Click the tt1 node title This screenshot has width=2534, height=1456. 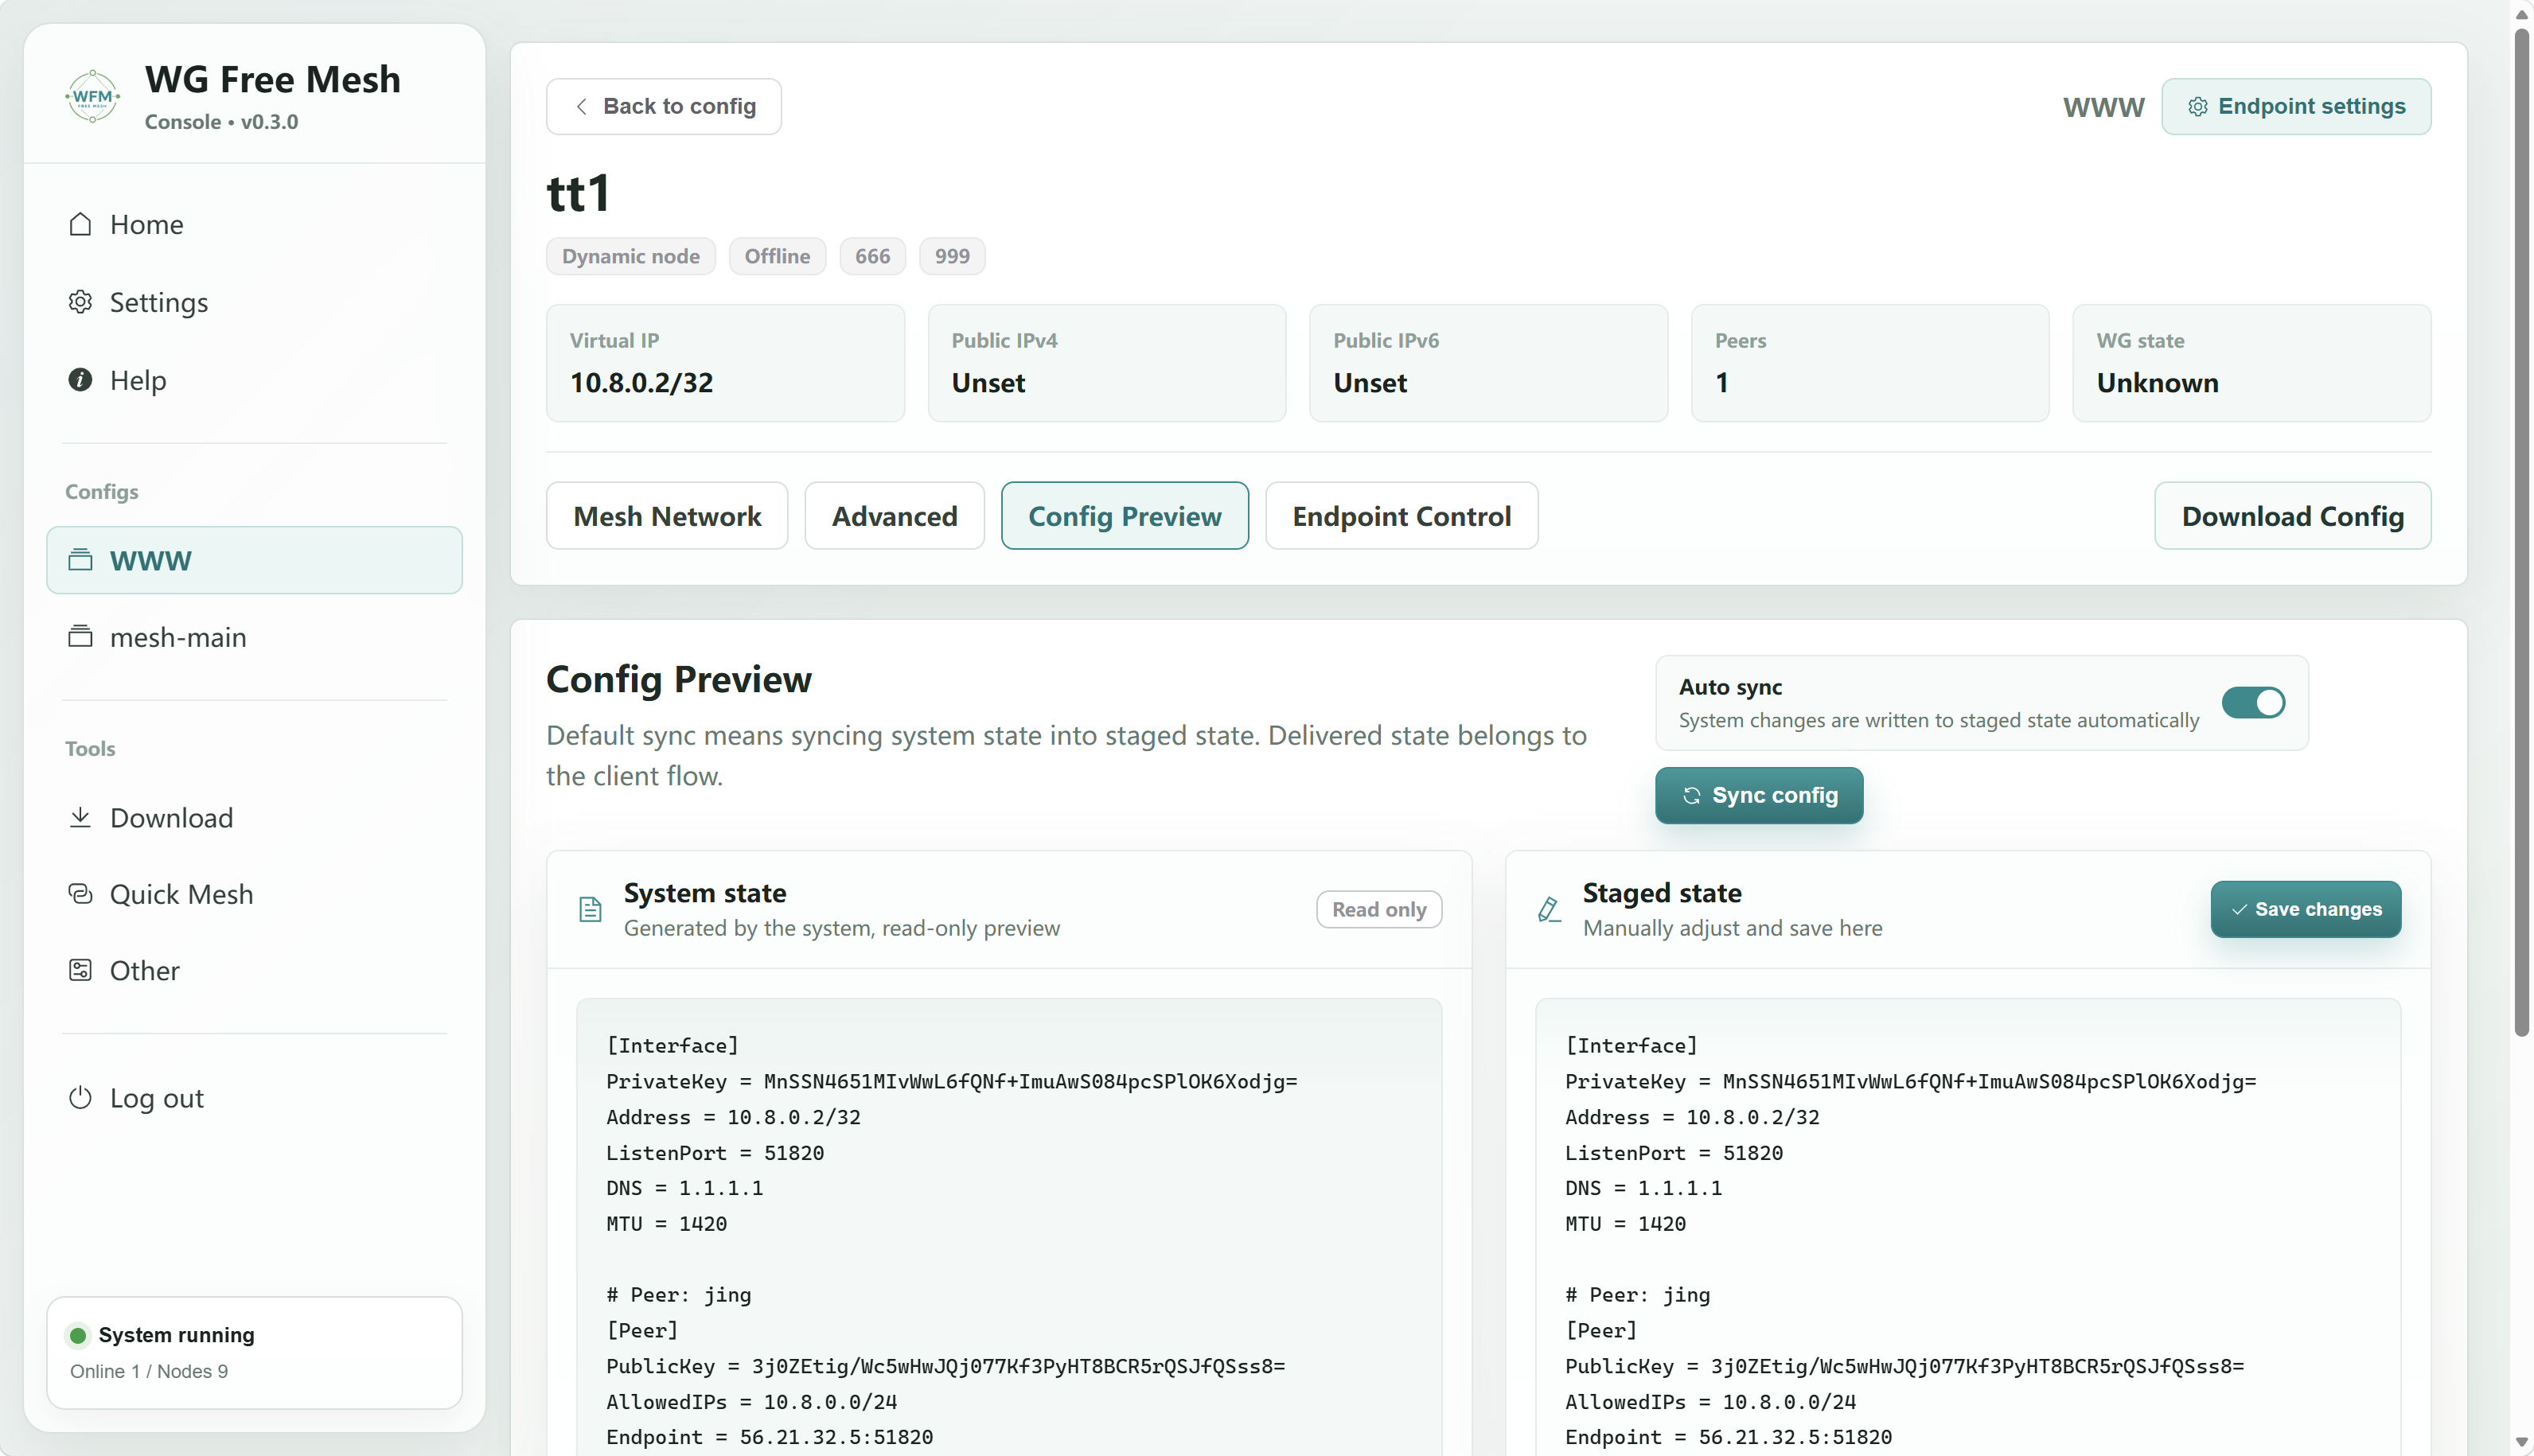pyautogui.click(x=578, y=193)
